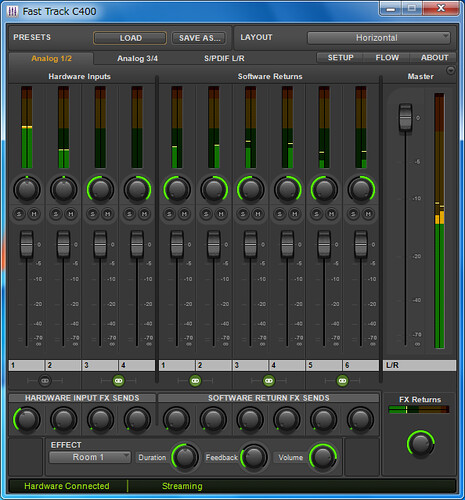Screen dimensions: 465x500
Task: Click FX send knob for Software Return 1
Action: [177, 420]
